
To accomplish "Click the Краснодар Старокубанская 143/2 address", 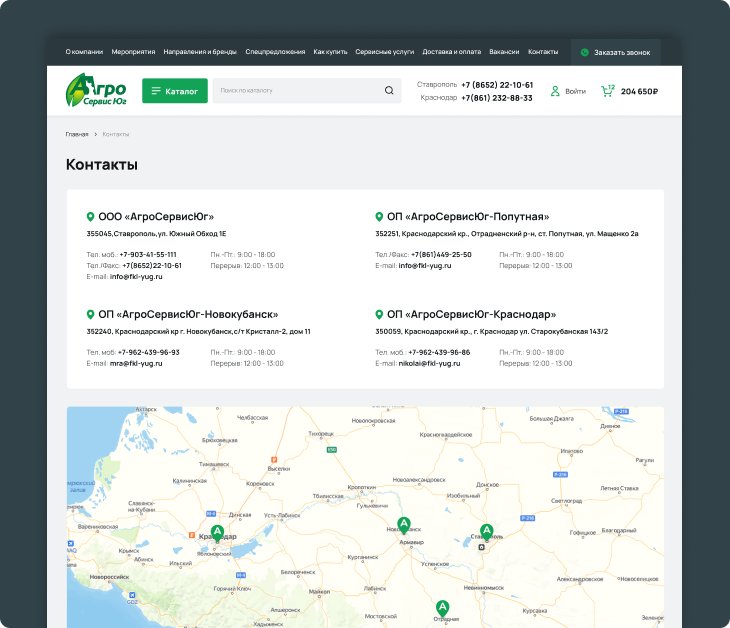I will pyautogui.click(x=492, y=331).
